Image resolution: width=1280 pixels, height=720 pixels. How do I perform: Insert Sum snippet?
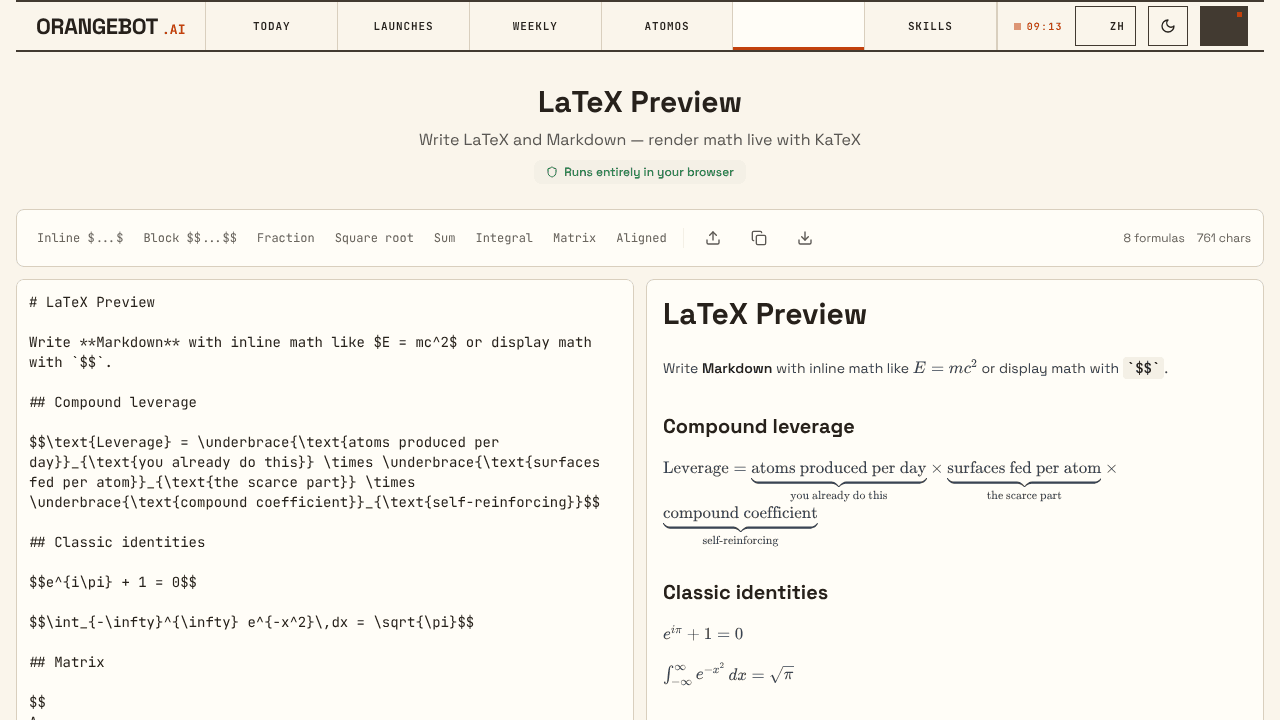(445, 238)
